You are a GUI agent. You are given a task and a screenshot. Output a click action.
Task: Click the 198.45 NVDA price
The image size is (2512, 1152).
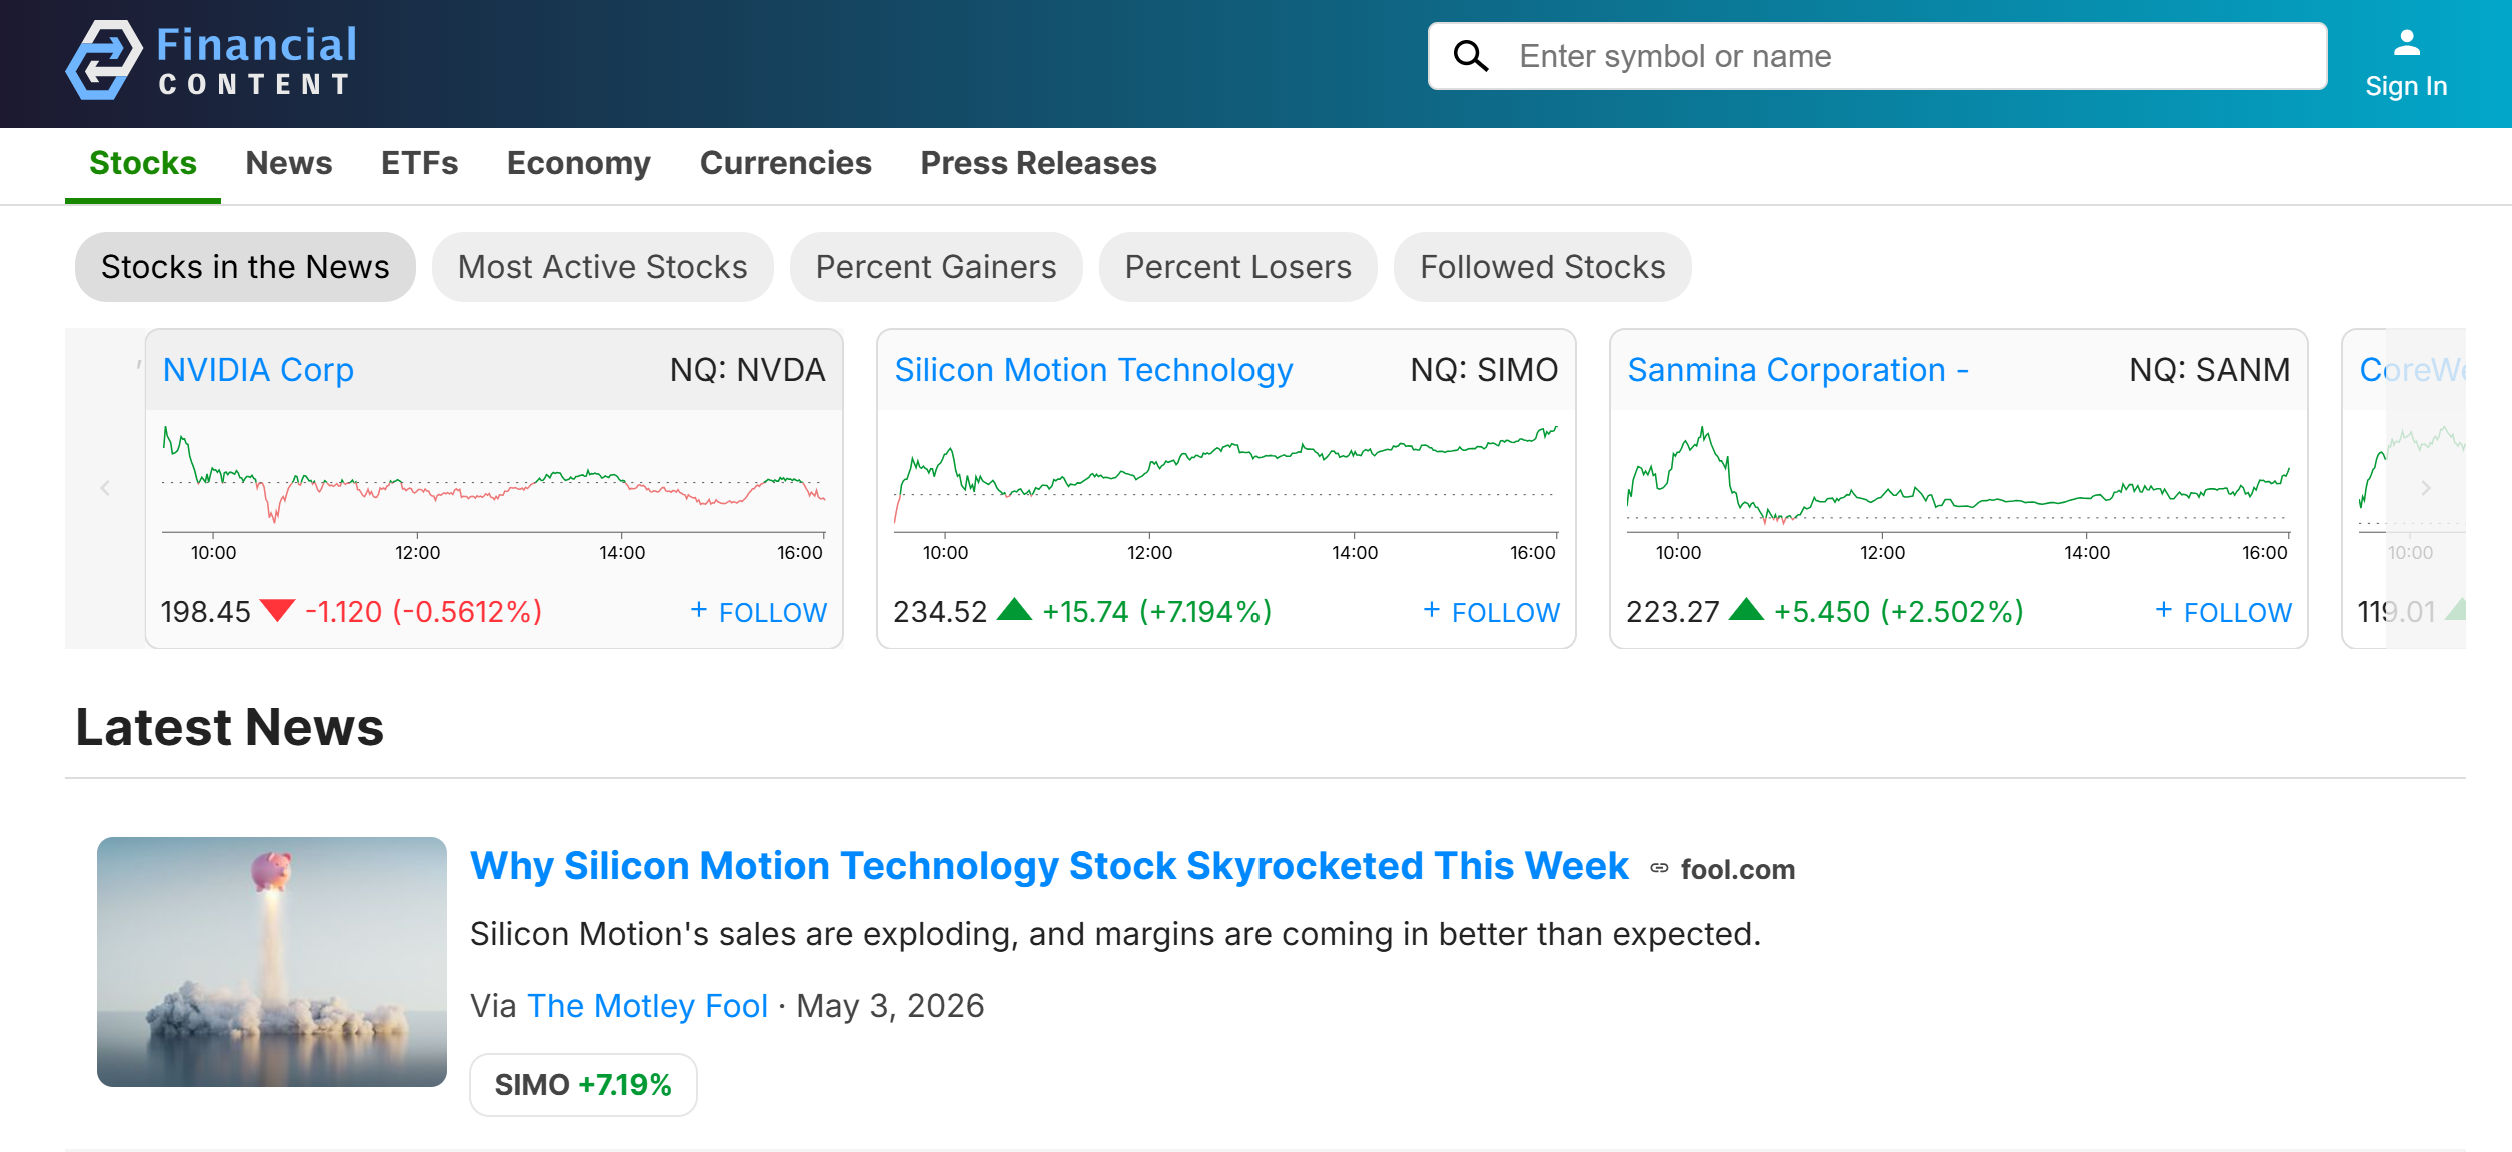205,611
